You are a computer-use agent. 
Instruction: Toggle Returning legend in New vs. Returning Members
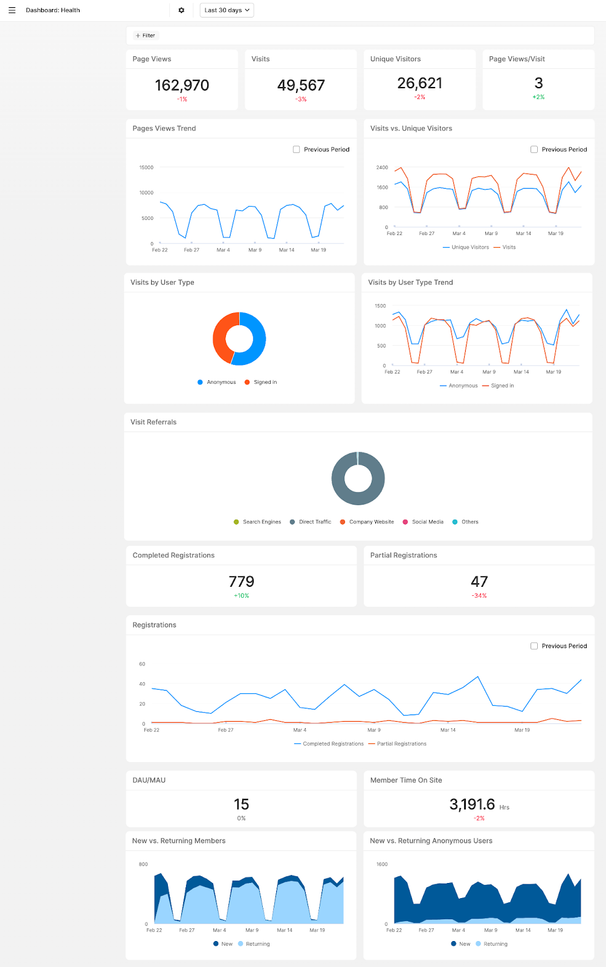click(x=254, y=944)
